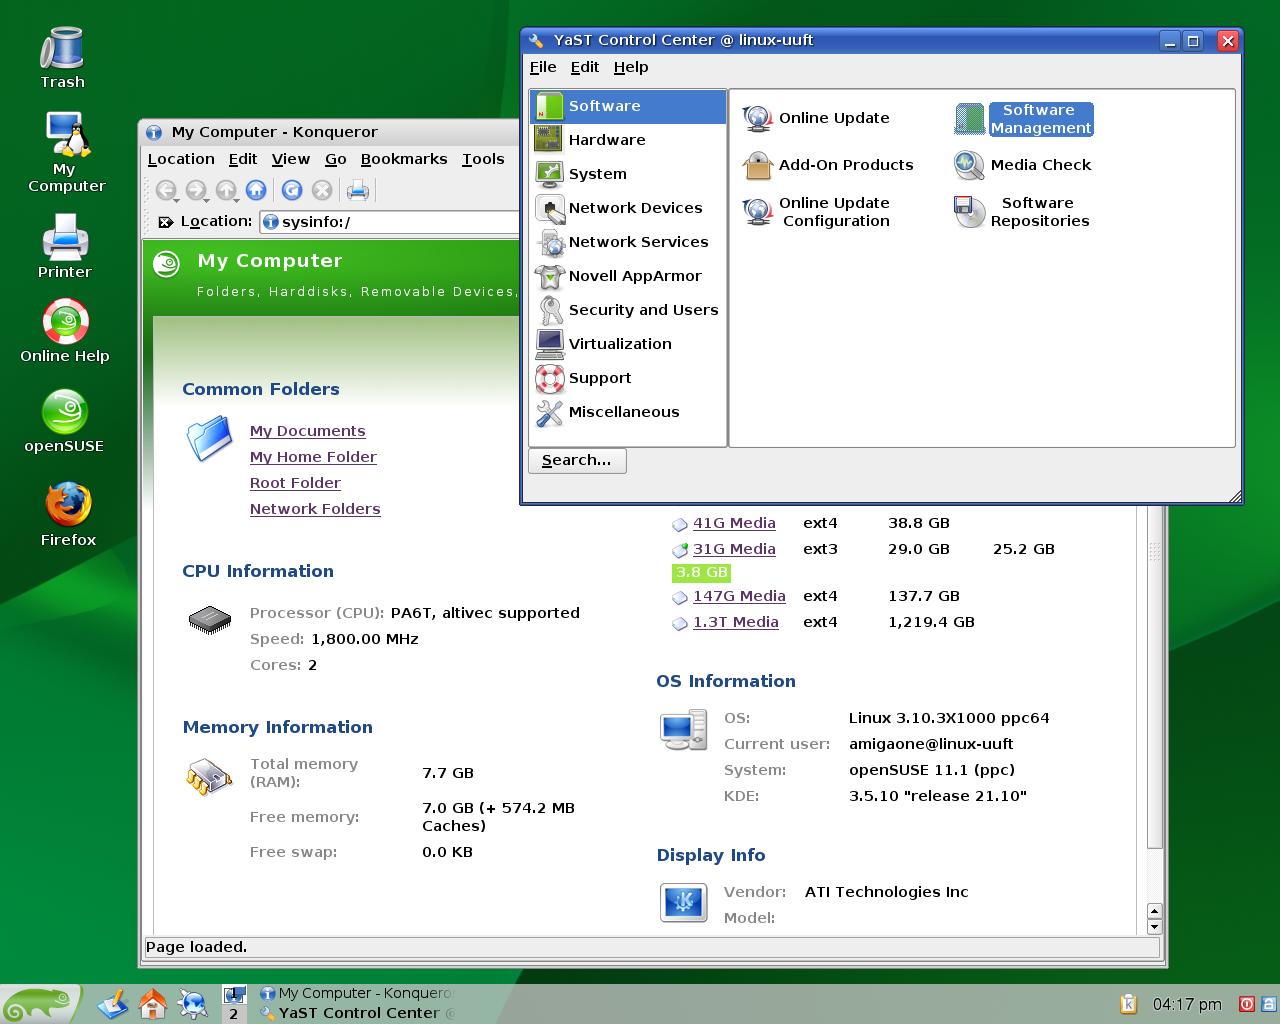The width and height of the screenshot is (1280, 1024).
Task: Switch to virtual desktop 2
Action: (234, 1014)
